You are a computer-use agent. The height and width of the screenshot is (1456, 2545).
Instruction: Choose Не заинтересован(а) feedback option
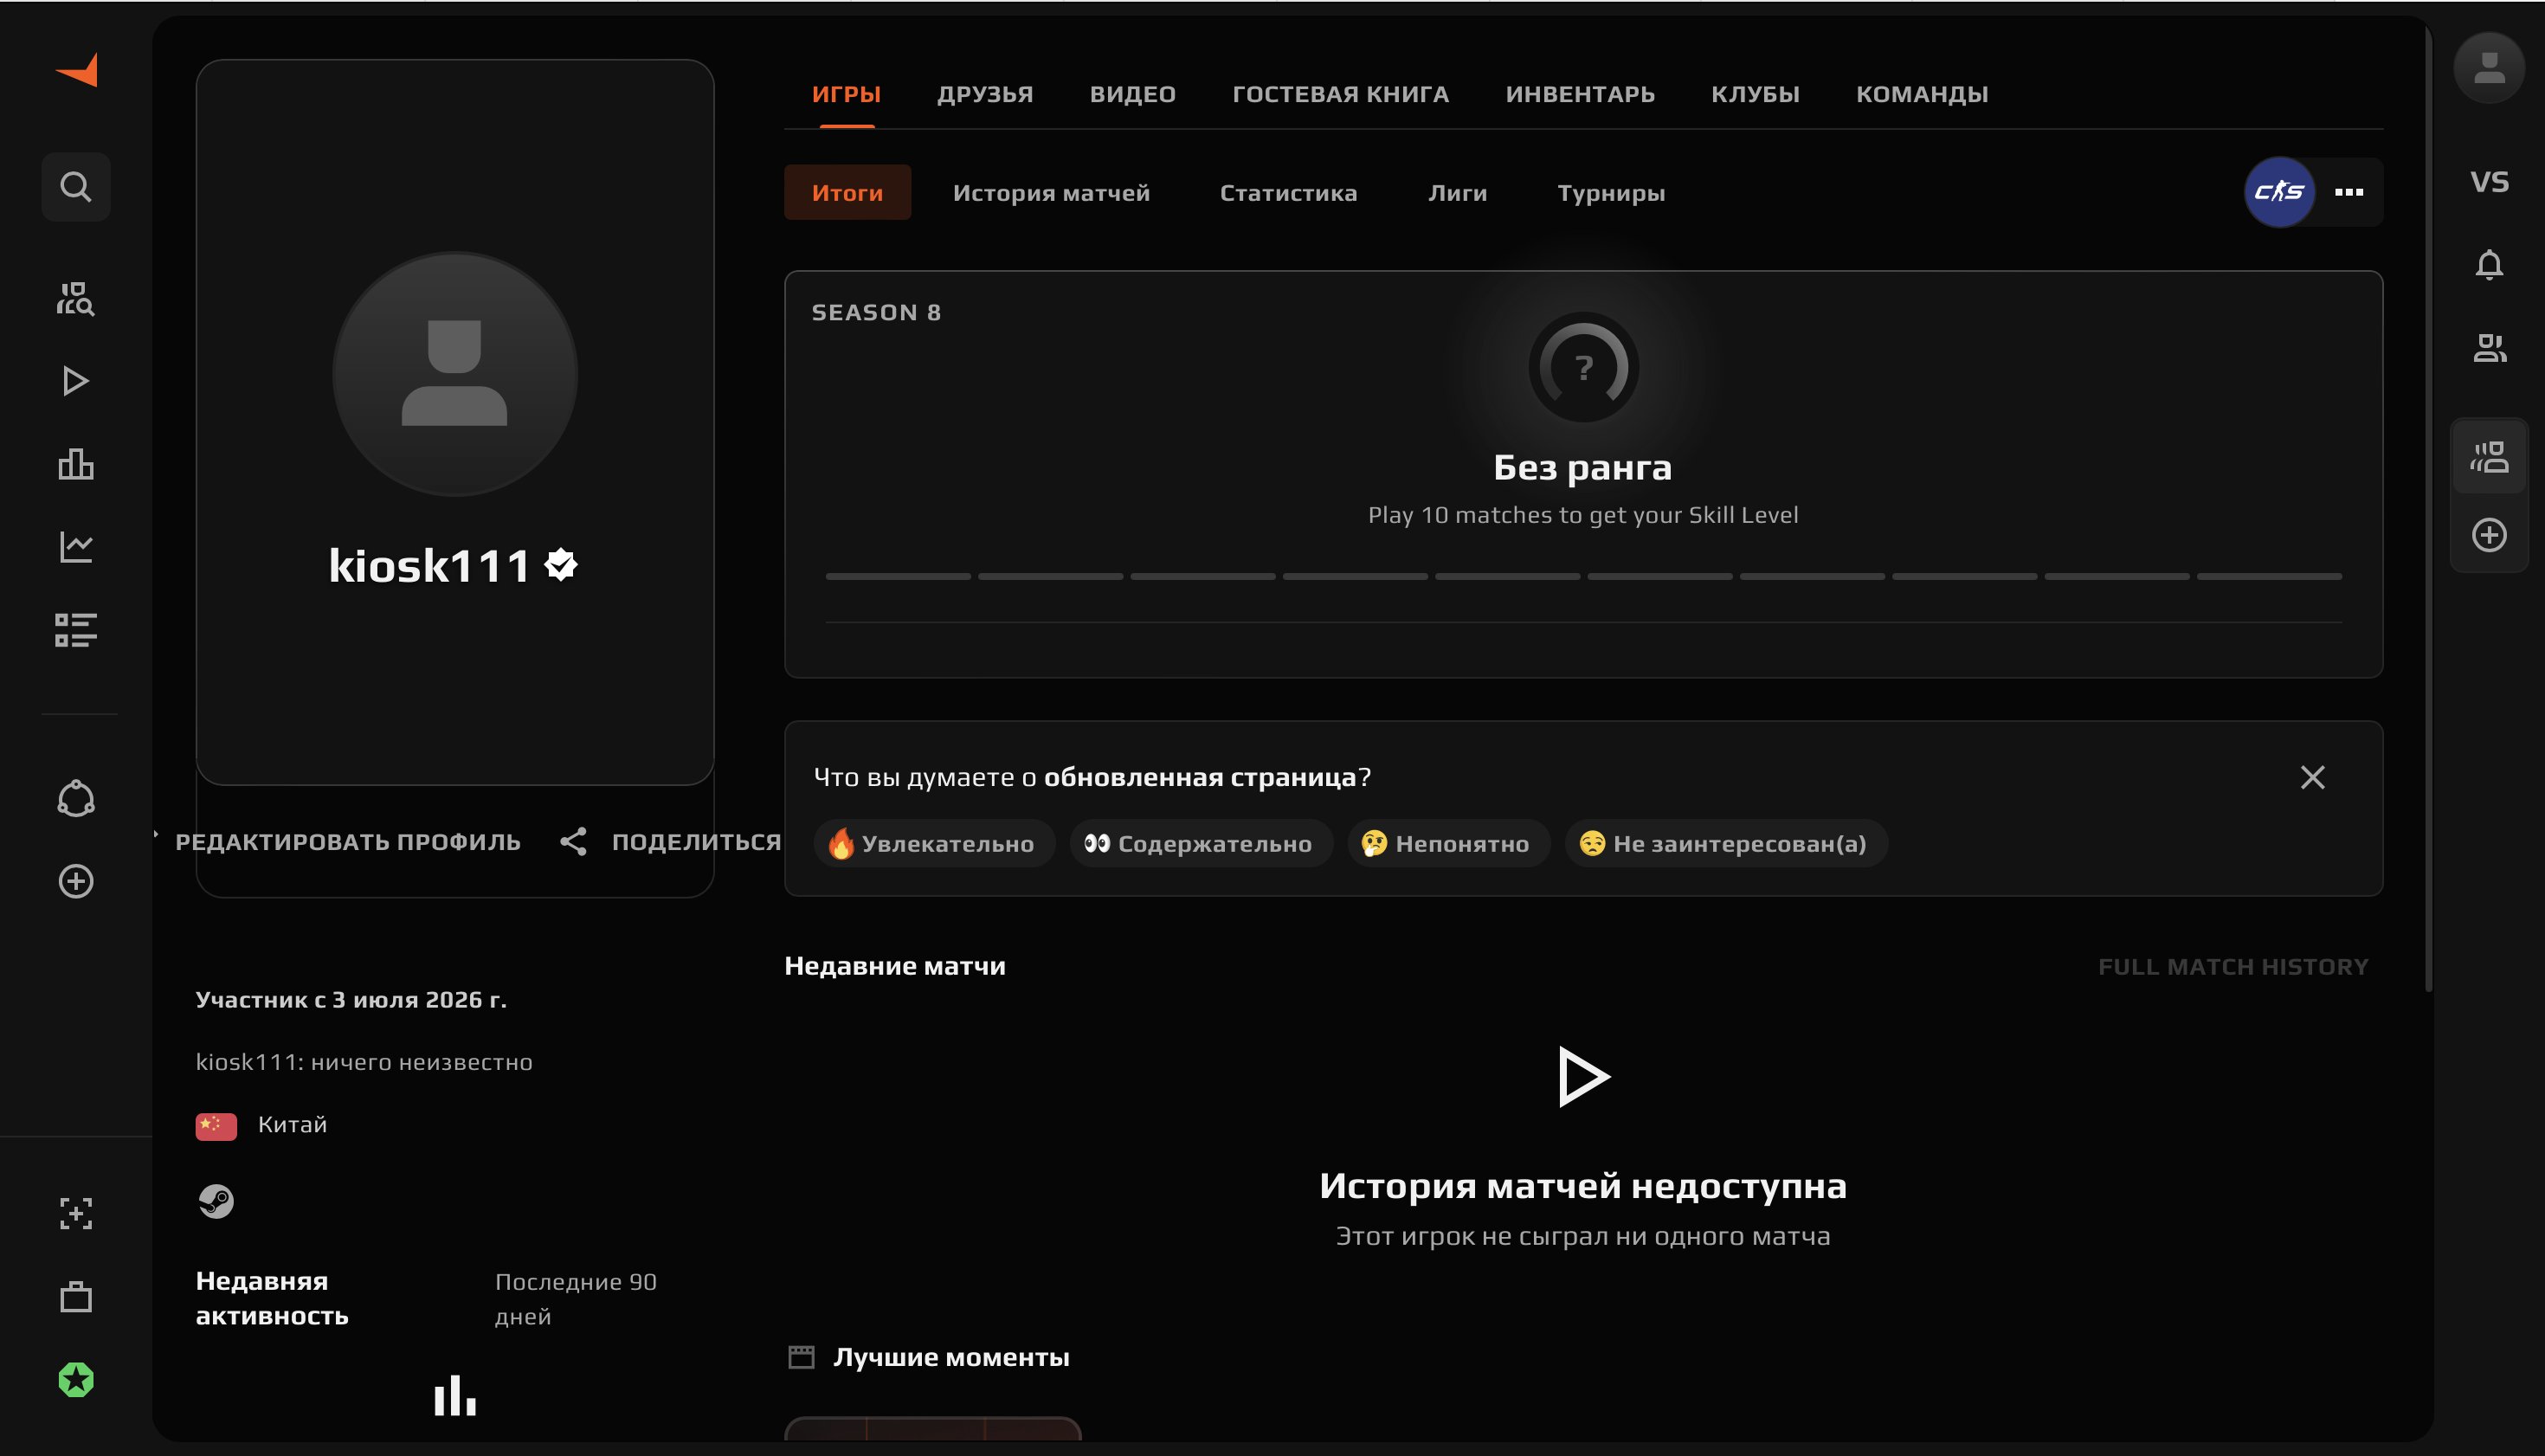(1726, 844)
